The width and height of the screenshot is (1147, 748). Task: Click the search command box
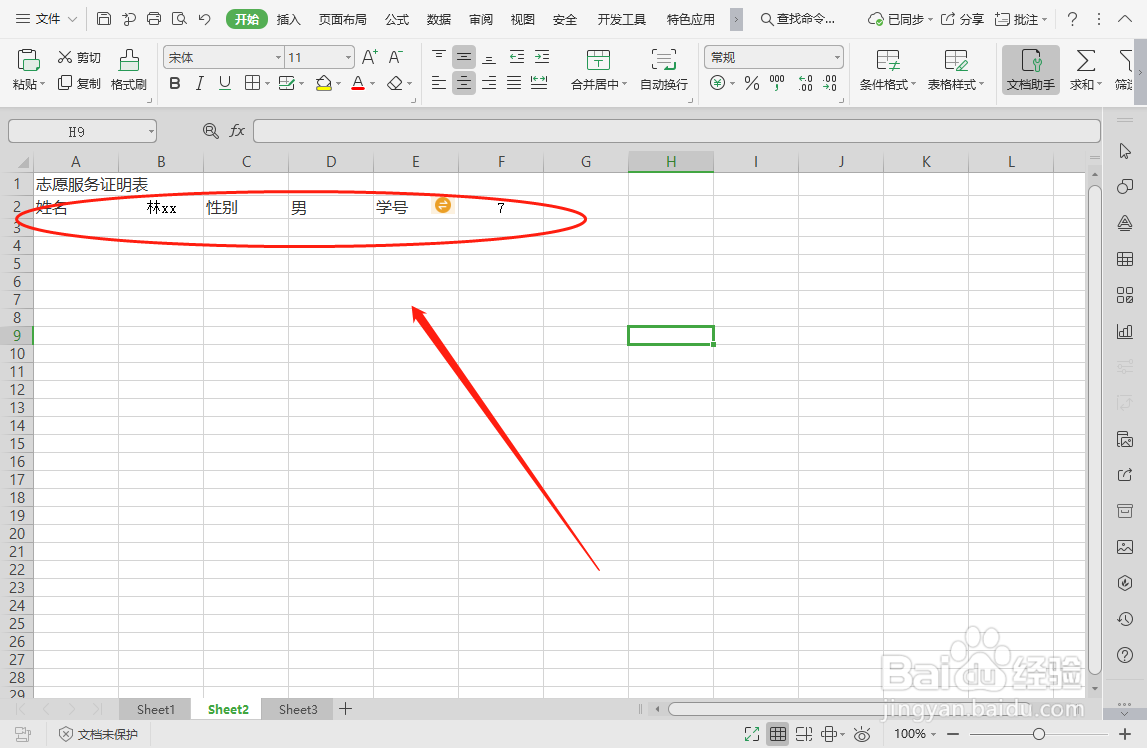click(797, 19)
